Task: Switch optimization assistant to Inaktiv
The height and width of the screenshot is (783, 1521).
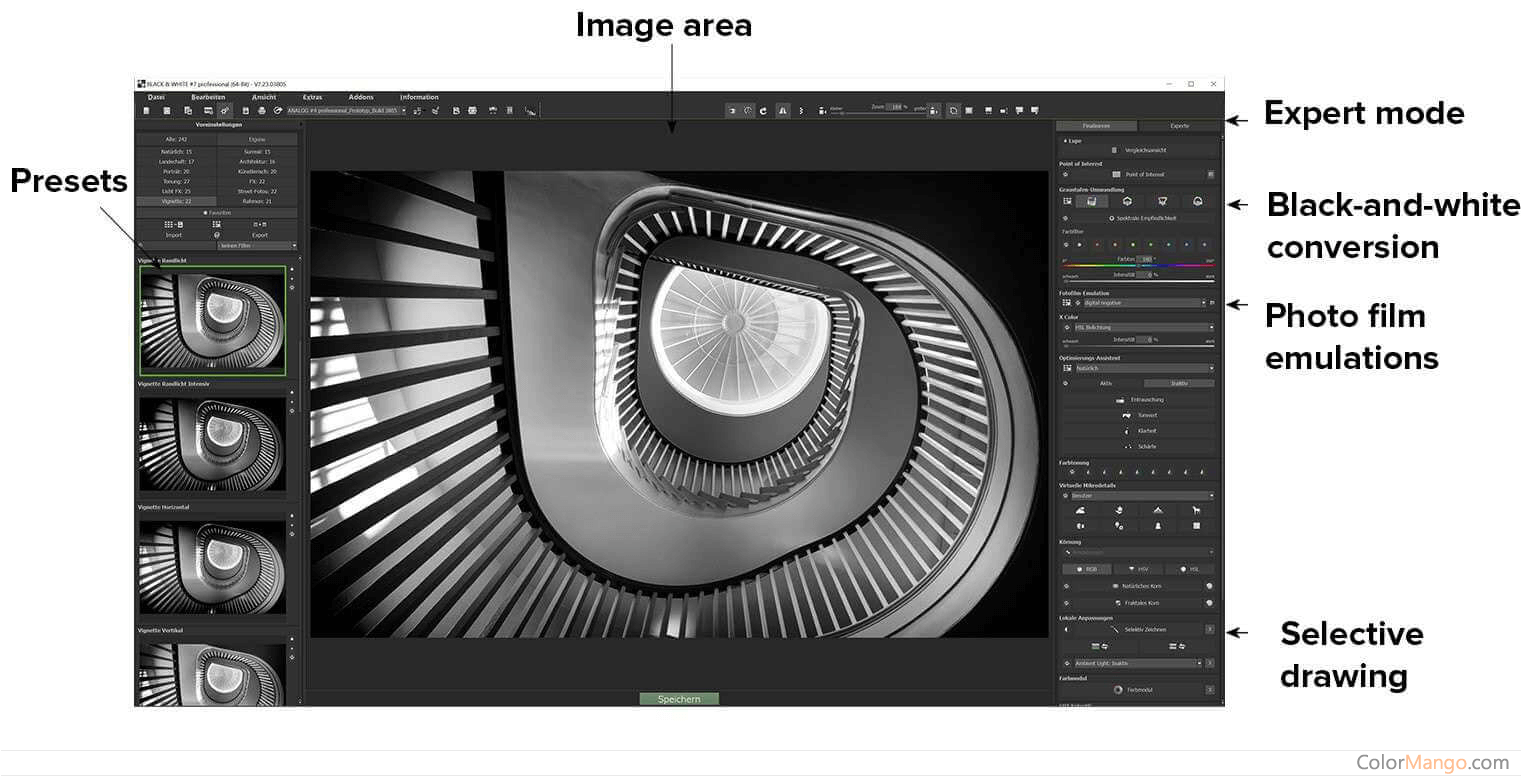Action: click(1179, 383)
